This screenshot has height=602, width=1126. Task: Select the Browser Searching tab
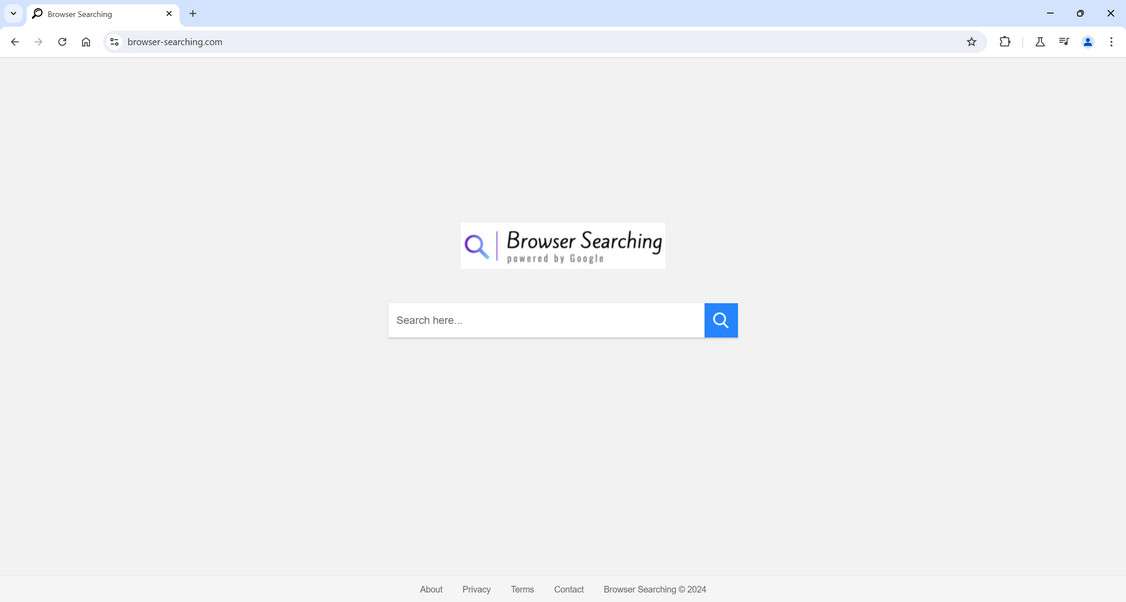(x=95, y=14)
